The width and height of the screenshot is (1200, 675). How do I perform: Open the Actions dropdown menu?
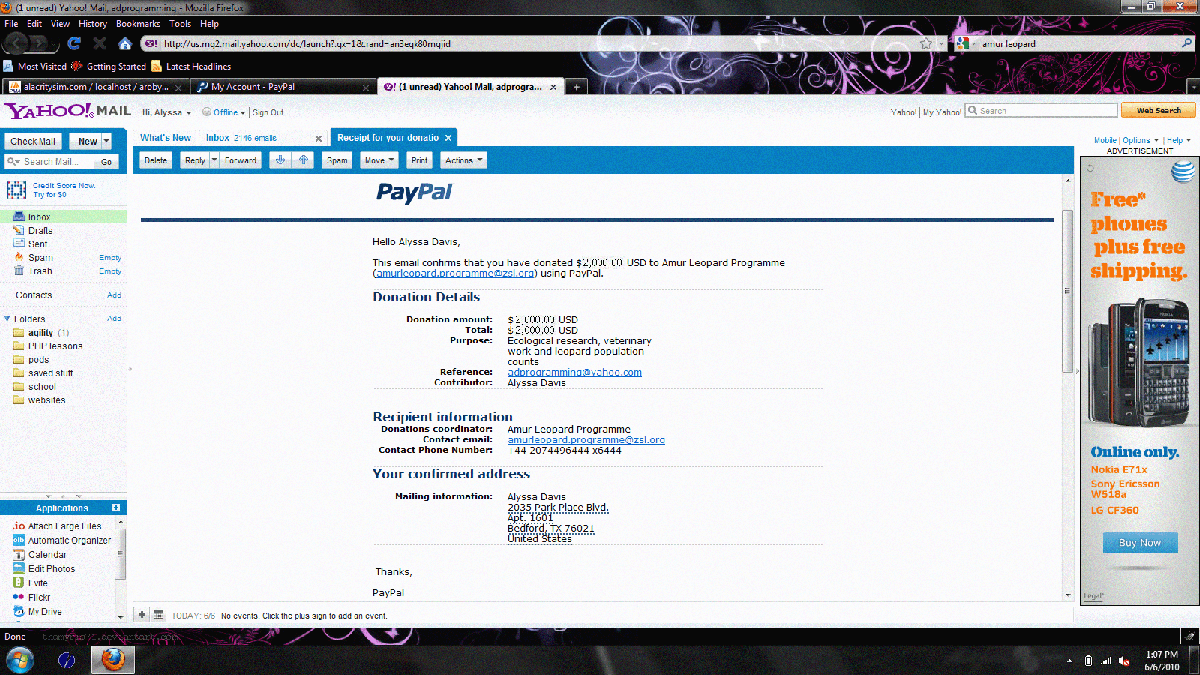click(x=463, y=160)
